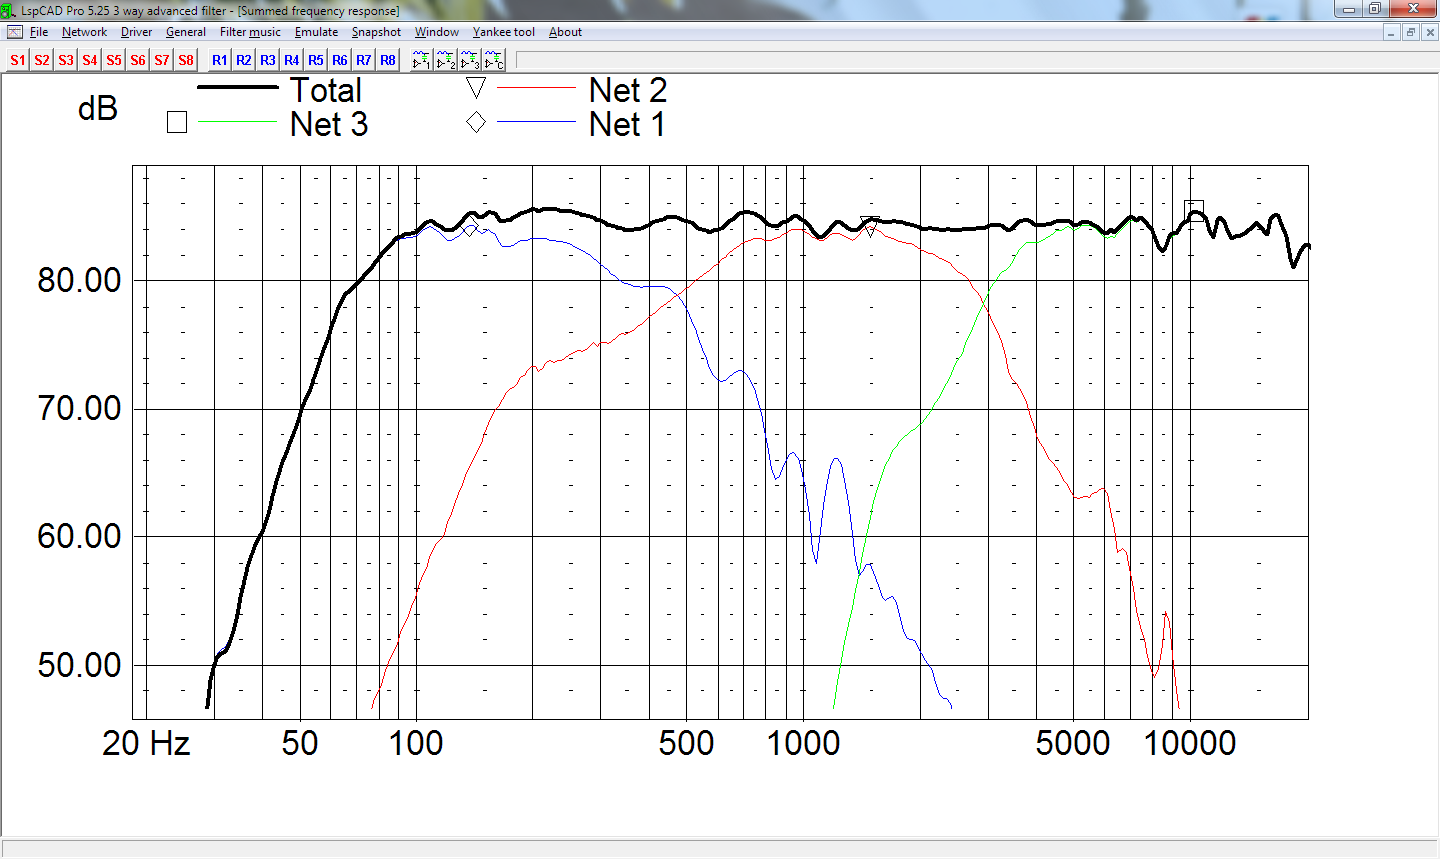Minimize the inner document window
The image size is (1440, 859).
(x=1392, y=32)
